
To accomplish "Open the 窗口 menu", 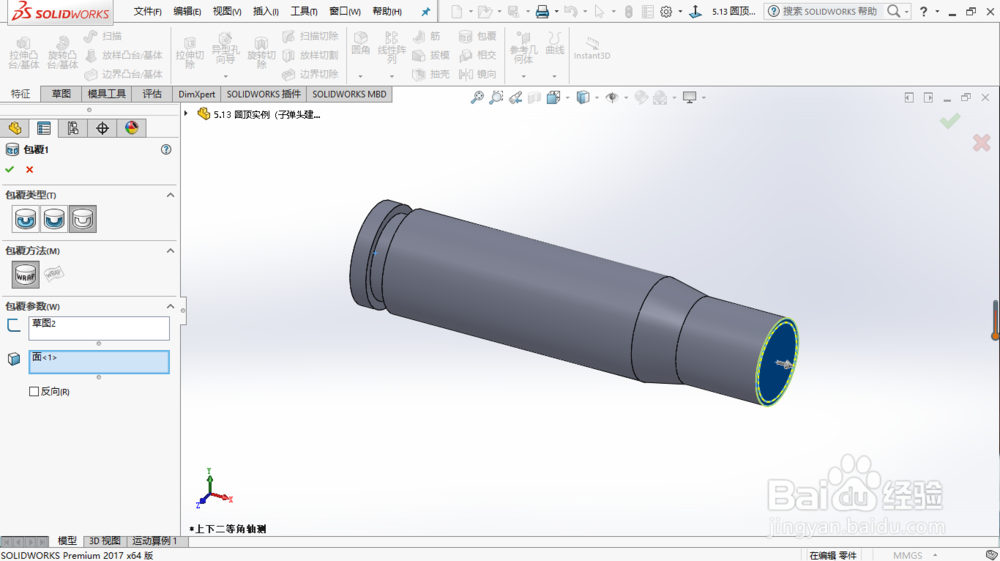I will tap(344, 11).
